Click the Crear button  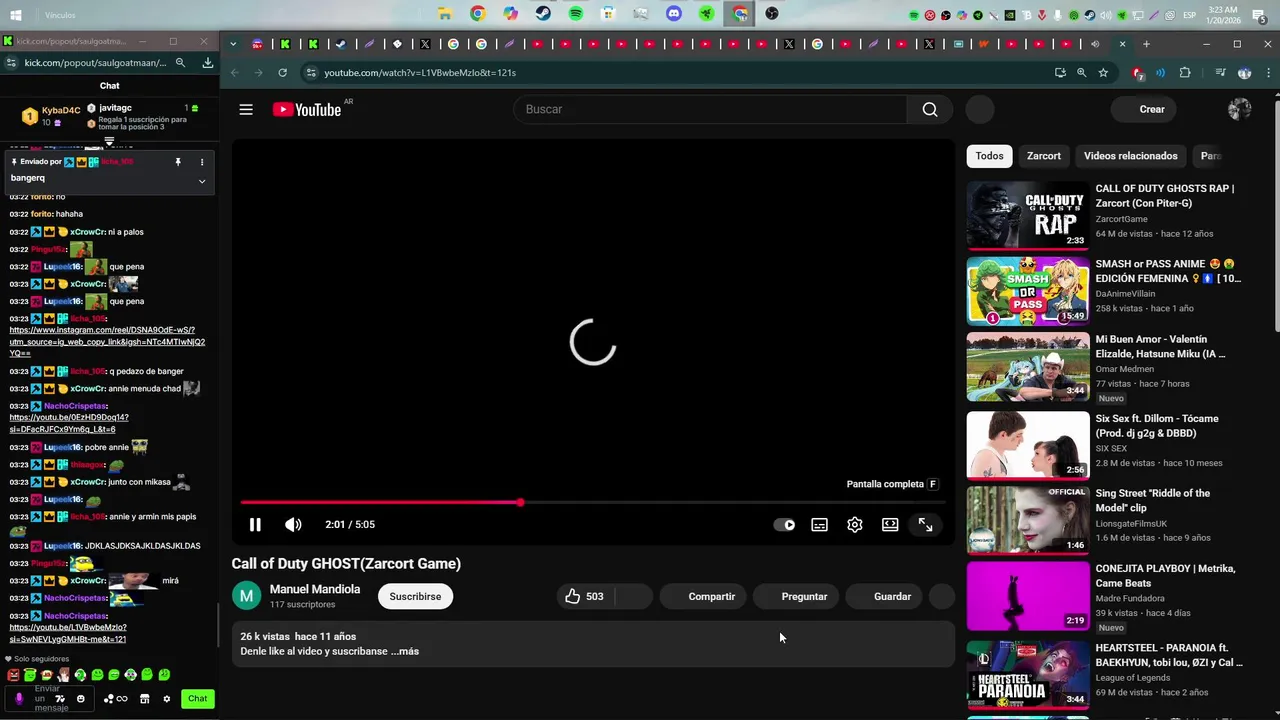pos(1143,109)
